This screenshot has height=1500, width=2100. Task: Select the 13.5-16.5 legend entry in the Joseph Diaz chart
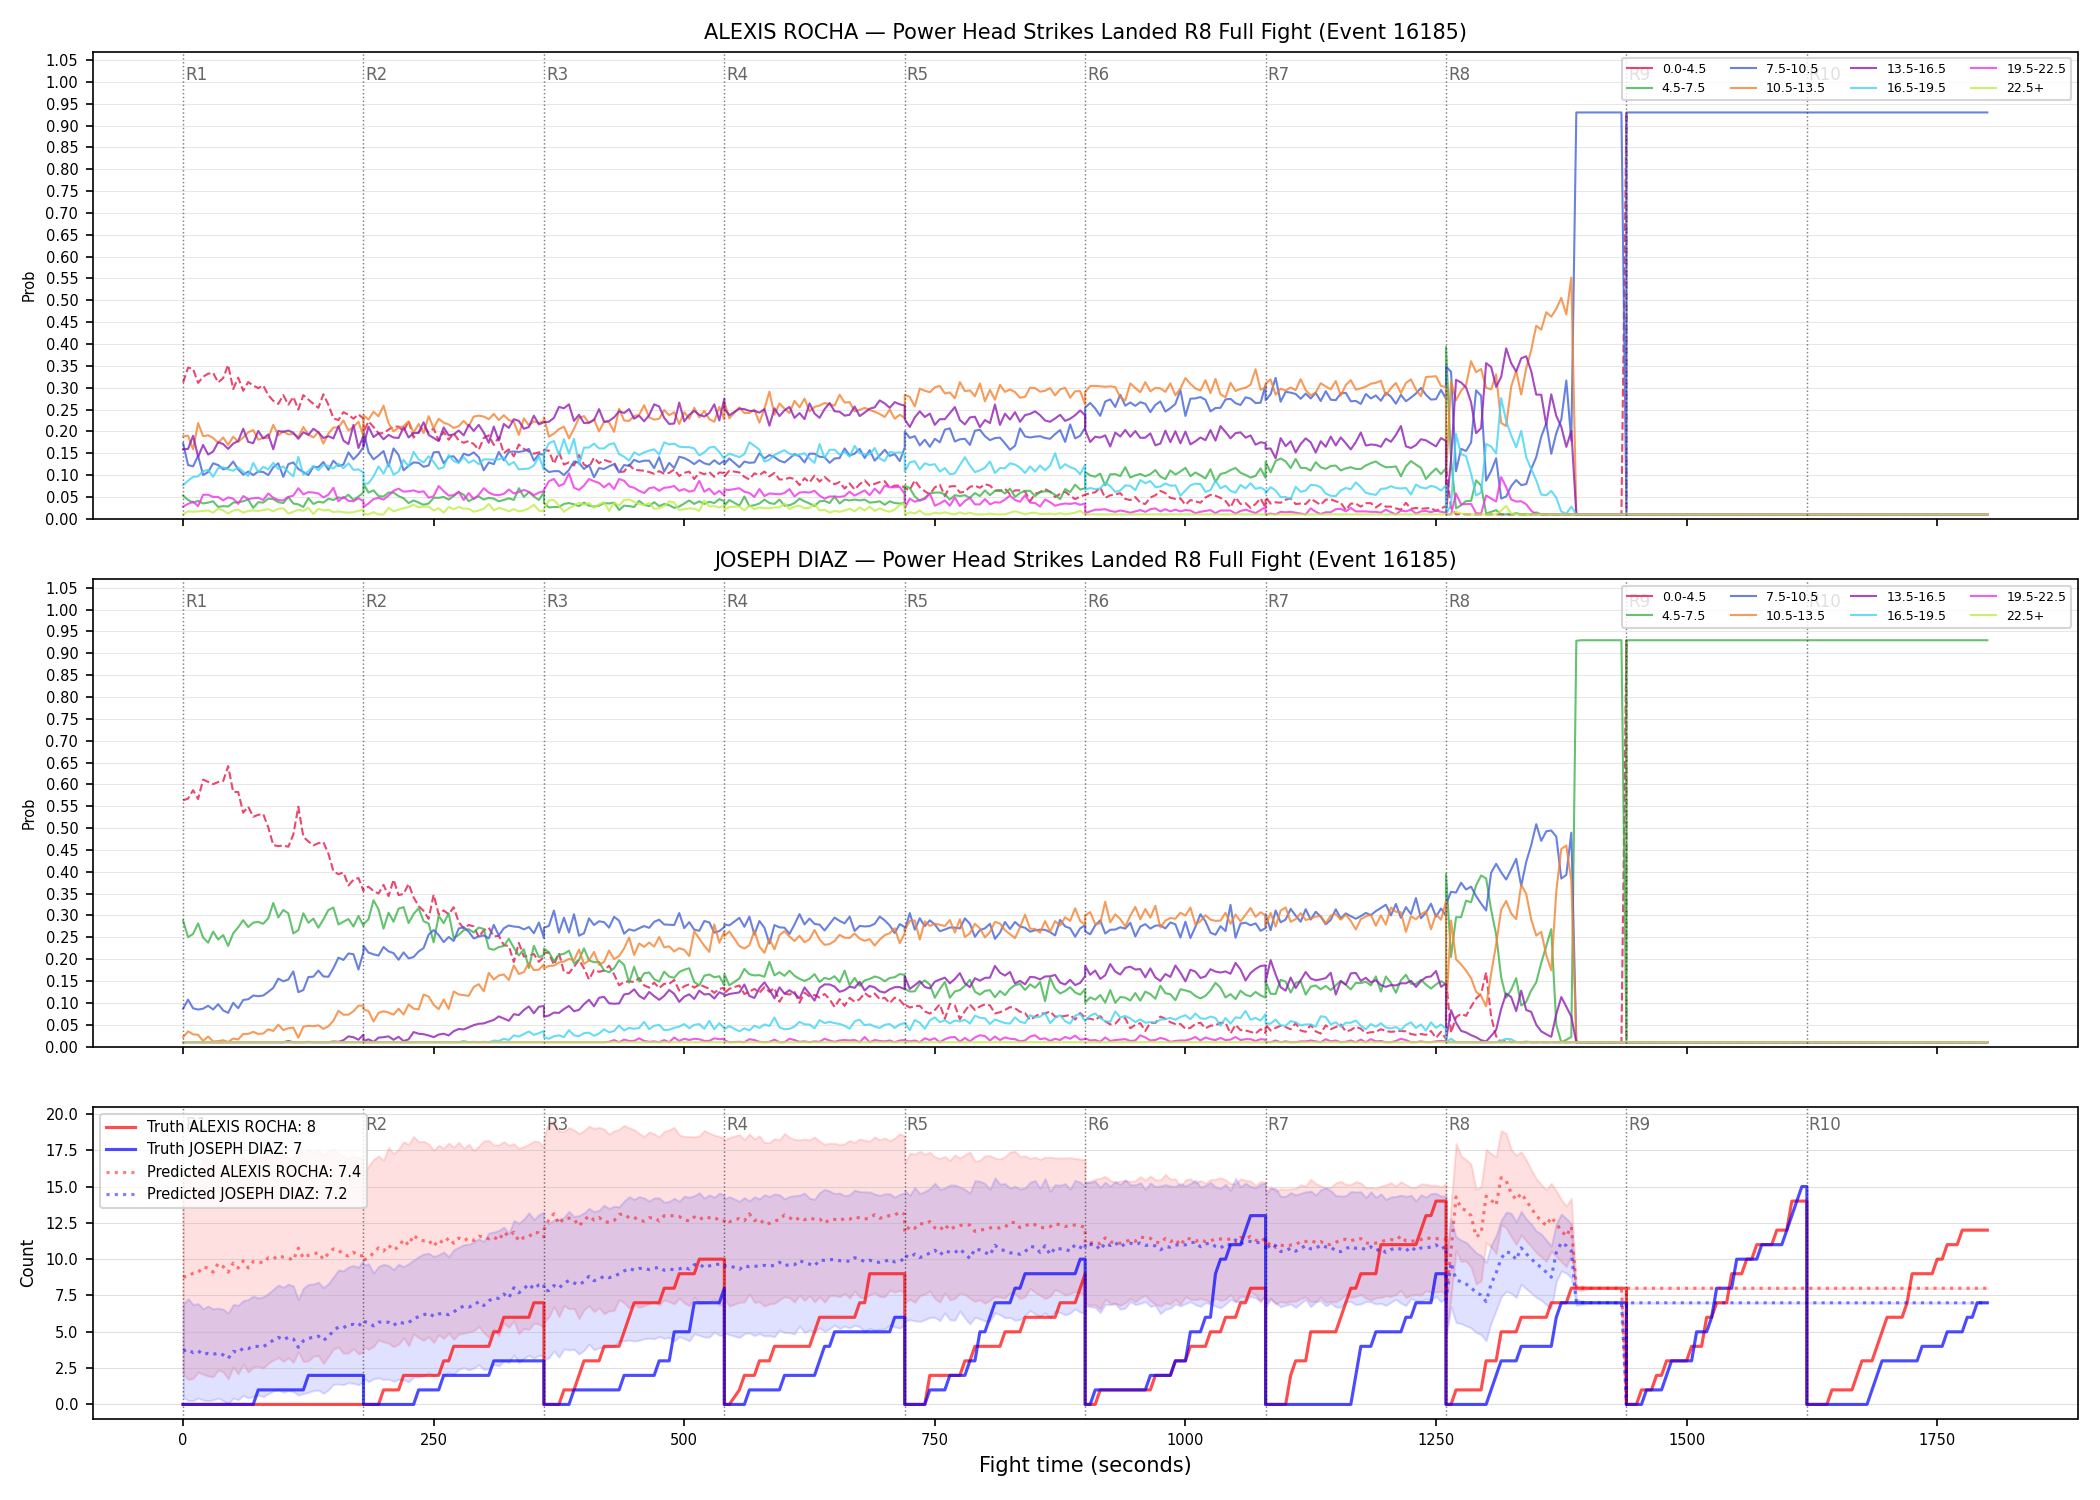[1898, 597]
